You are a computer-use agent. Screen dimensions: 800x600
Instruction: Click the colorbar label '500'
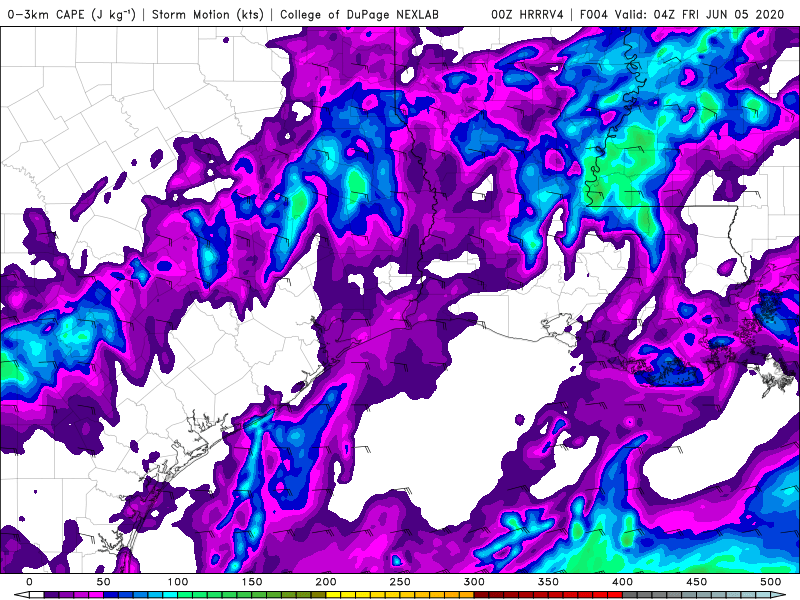(x=770, y=582)
